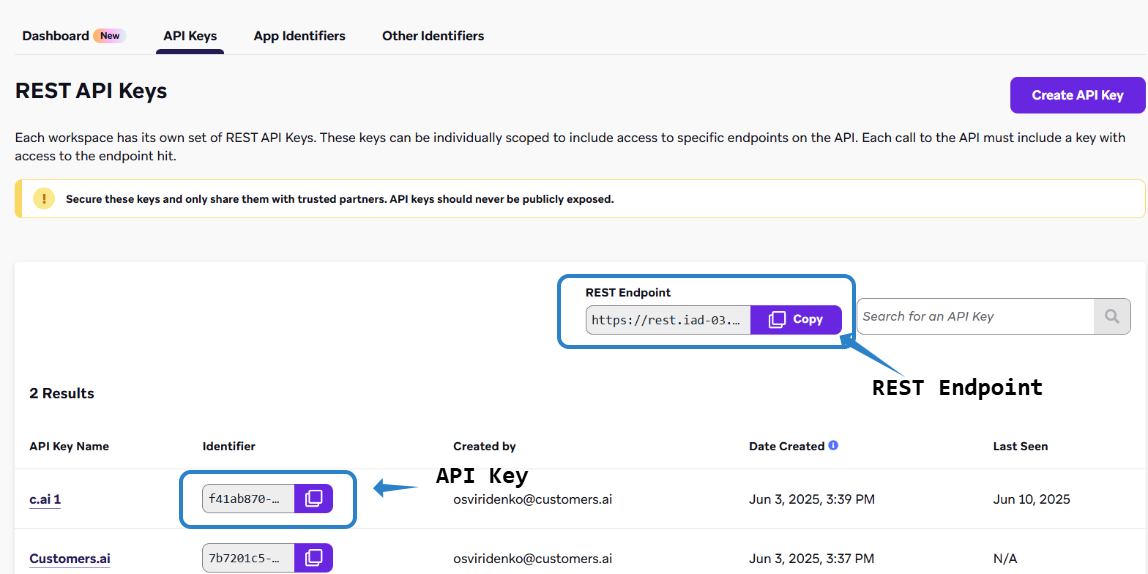This screenshot has width=1148, height=574.
Task: Focus the Search for an API Key field
Action: [x=975, y=317]
